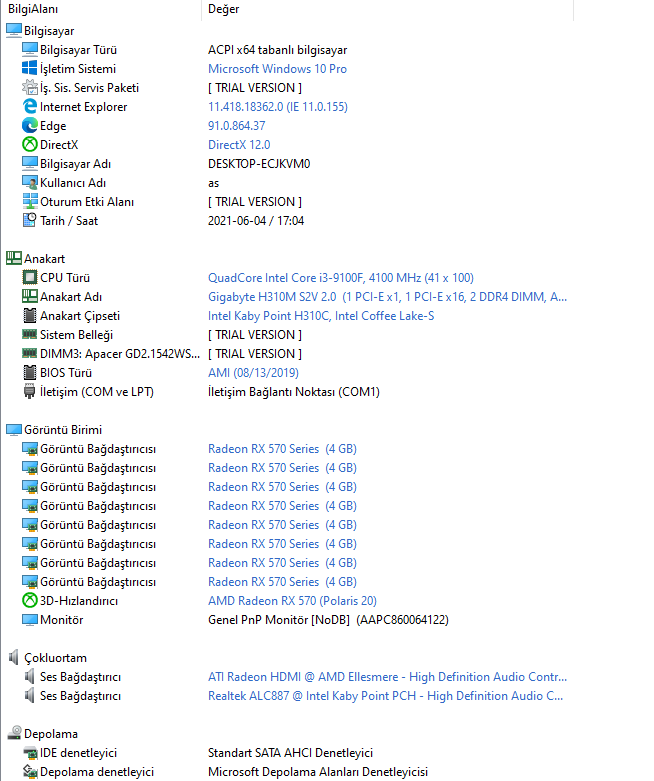Click the Anakart Adı motherboard icon
This screenshot has height=781, width=654.
(x=30, y=296)
